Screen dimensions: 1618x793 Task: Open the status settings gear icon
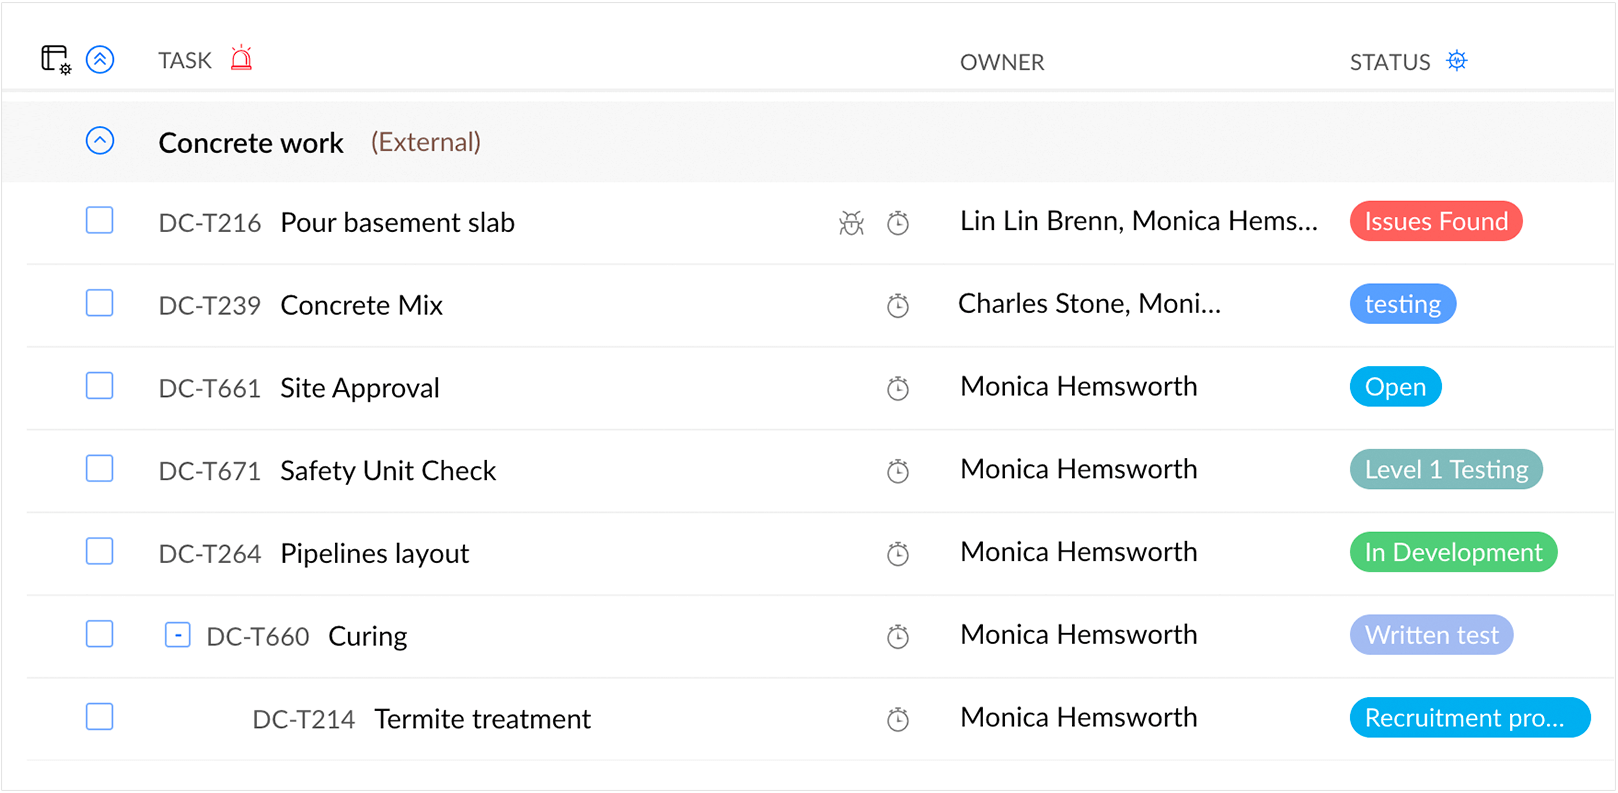point(1457,61)
